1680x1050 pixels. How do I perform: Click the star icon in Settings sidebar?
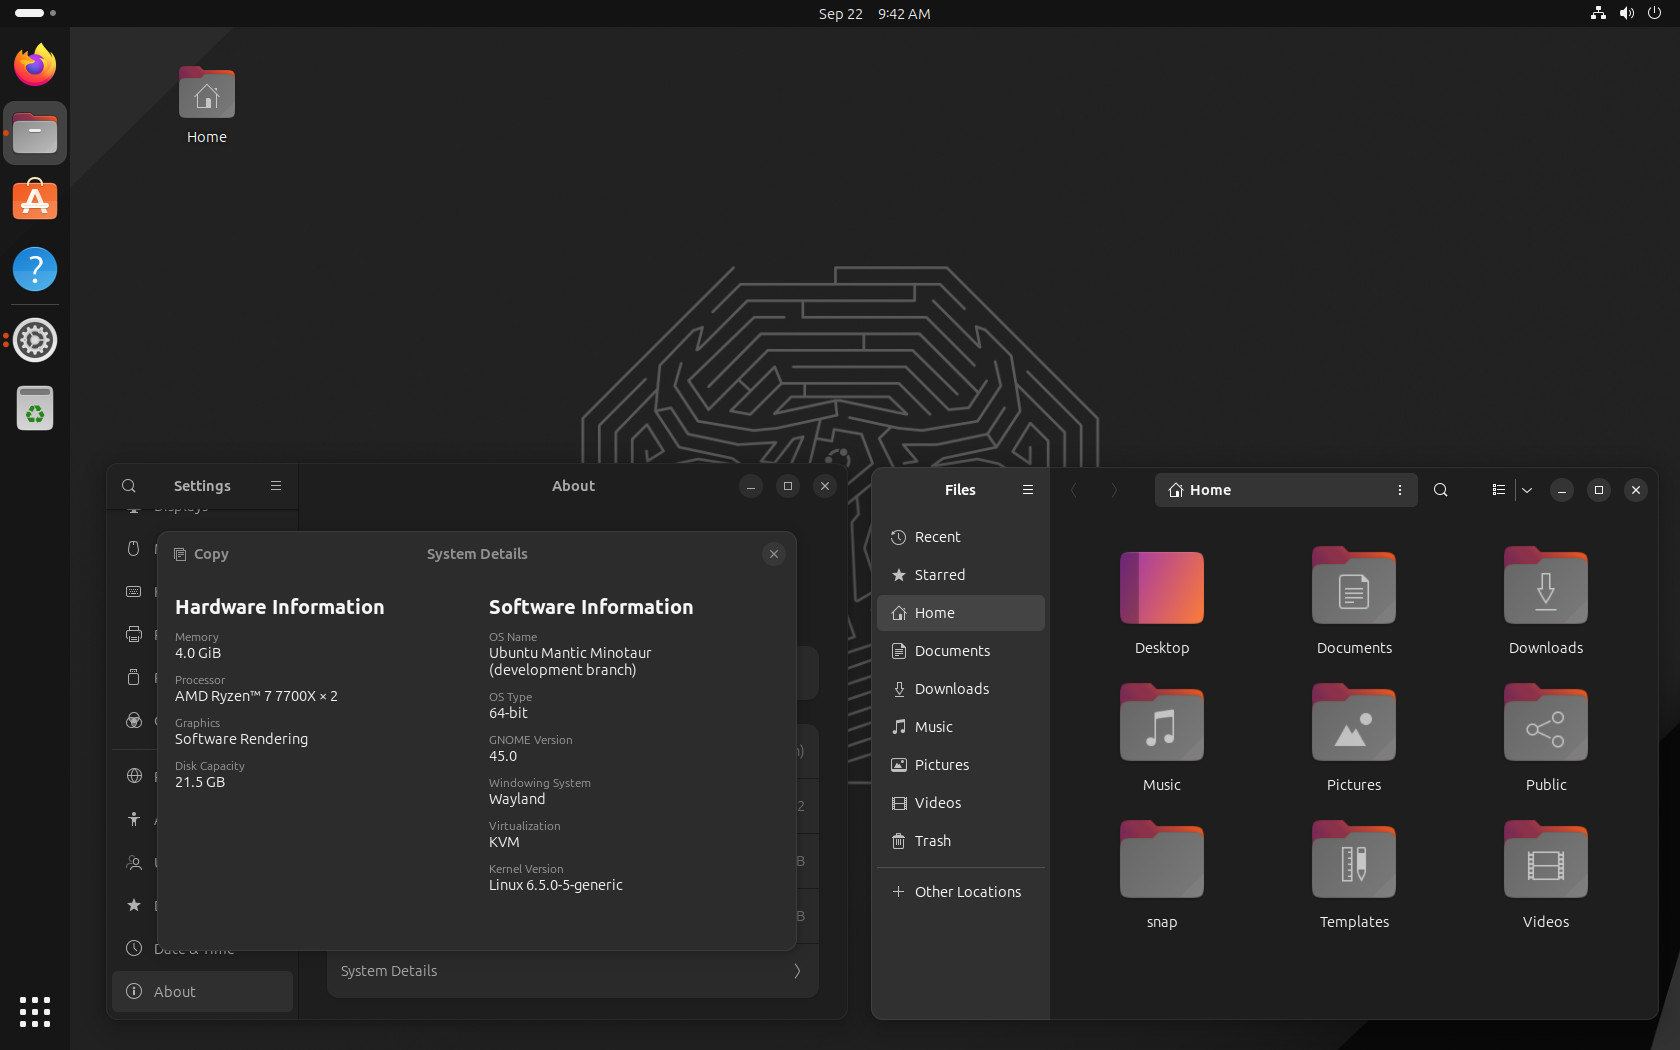(x=134, y=905)
